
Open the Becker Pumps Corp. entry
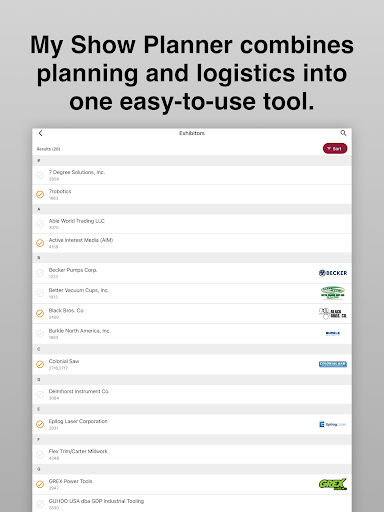coord(192,273)
